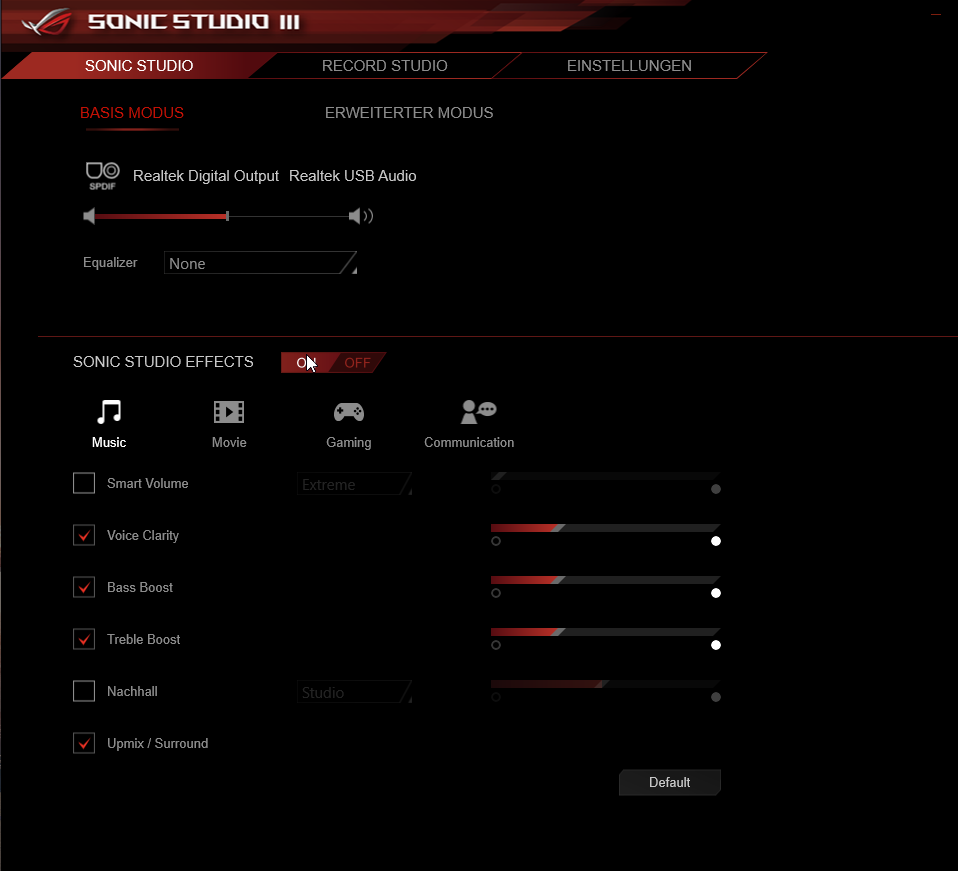Enable the Smart Volume checkbox
This screenshot has width=958, height=871.
(x=84, y=483)
